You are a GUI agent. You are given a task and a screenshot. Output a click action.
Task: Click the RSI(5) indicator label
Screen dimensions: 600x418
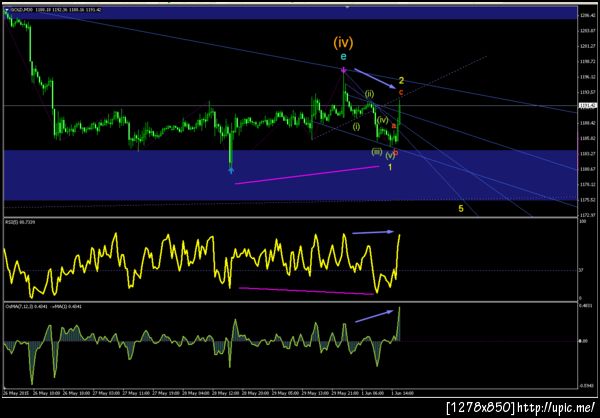(x=20, y=222)
